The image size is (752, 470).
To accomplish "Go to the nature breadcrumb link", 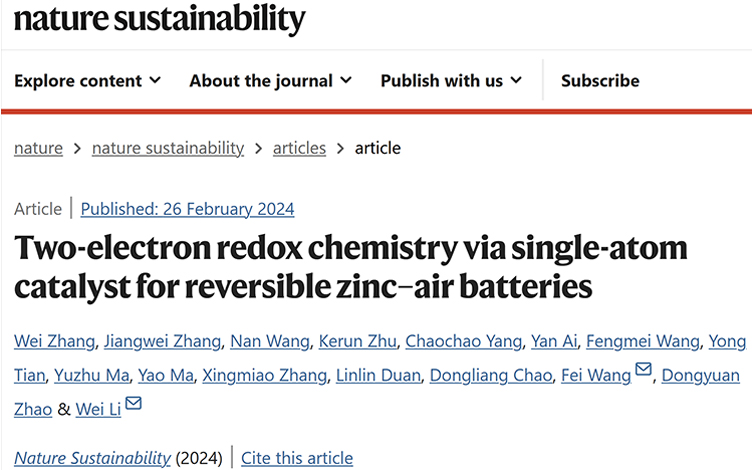I will coord(38,148).
